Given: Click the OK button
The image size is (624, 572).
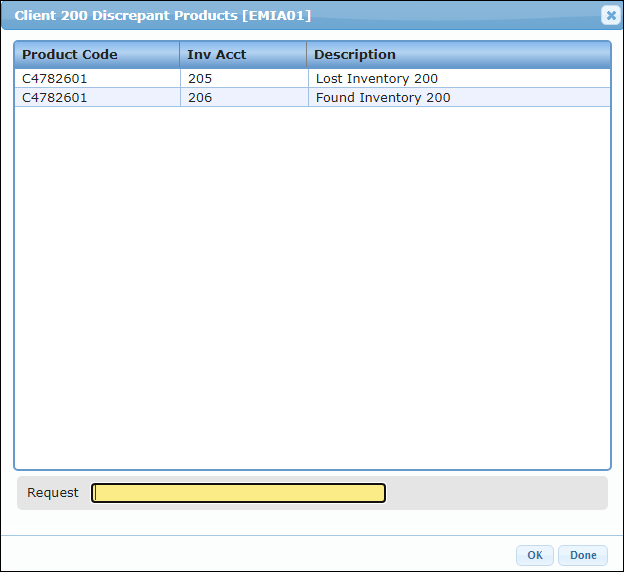Looking at the screenshot, I should [x=534, y=555].
